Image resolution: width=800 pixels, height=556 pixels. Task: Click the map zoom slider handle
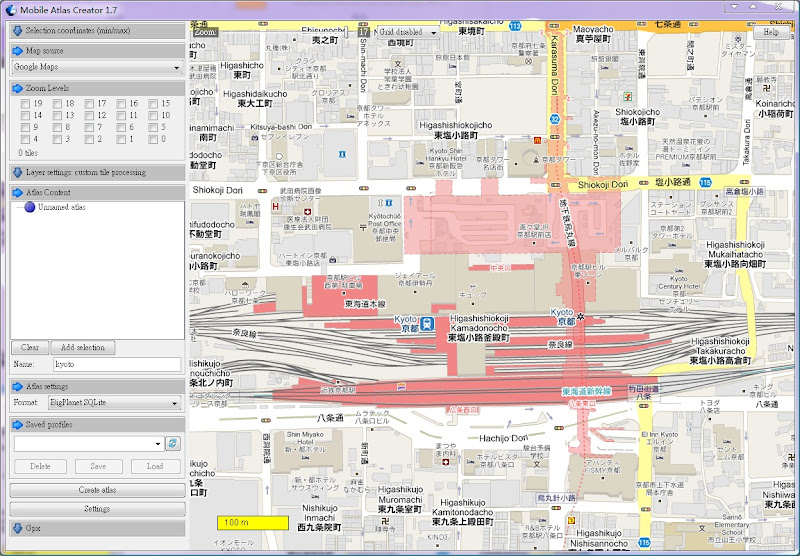[346, 32]
